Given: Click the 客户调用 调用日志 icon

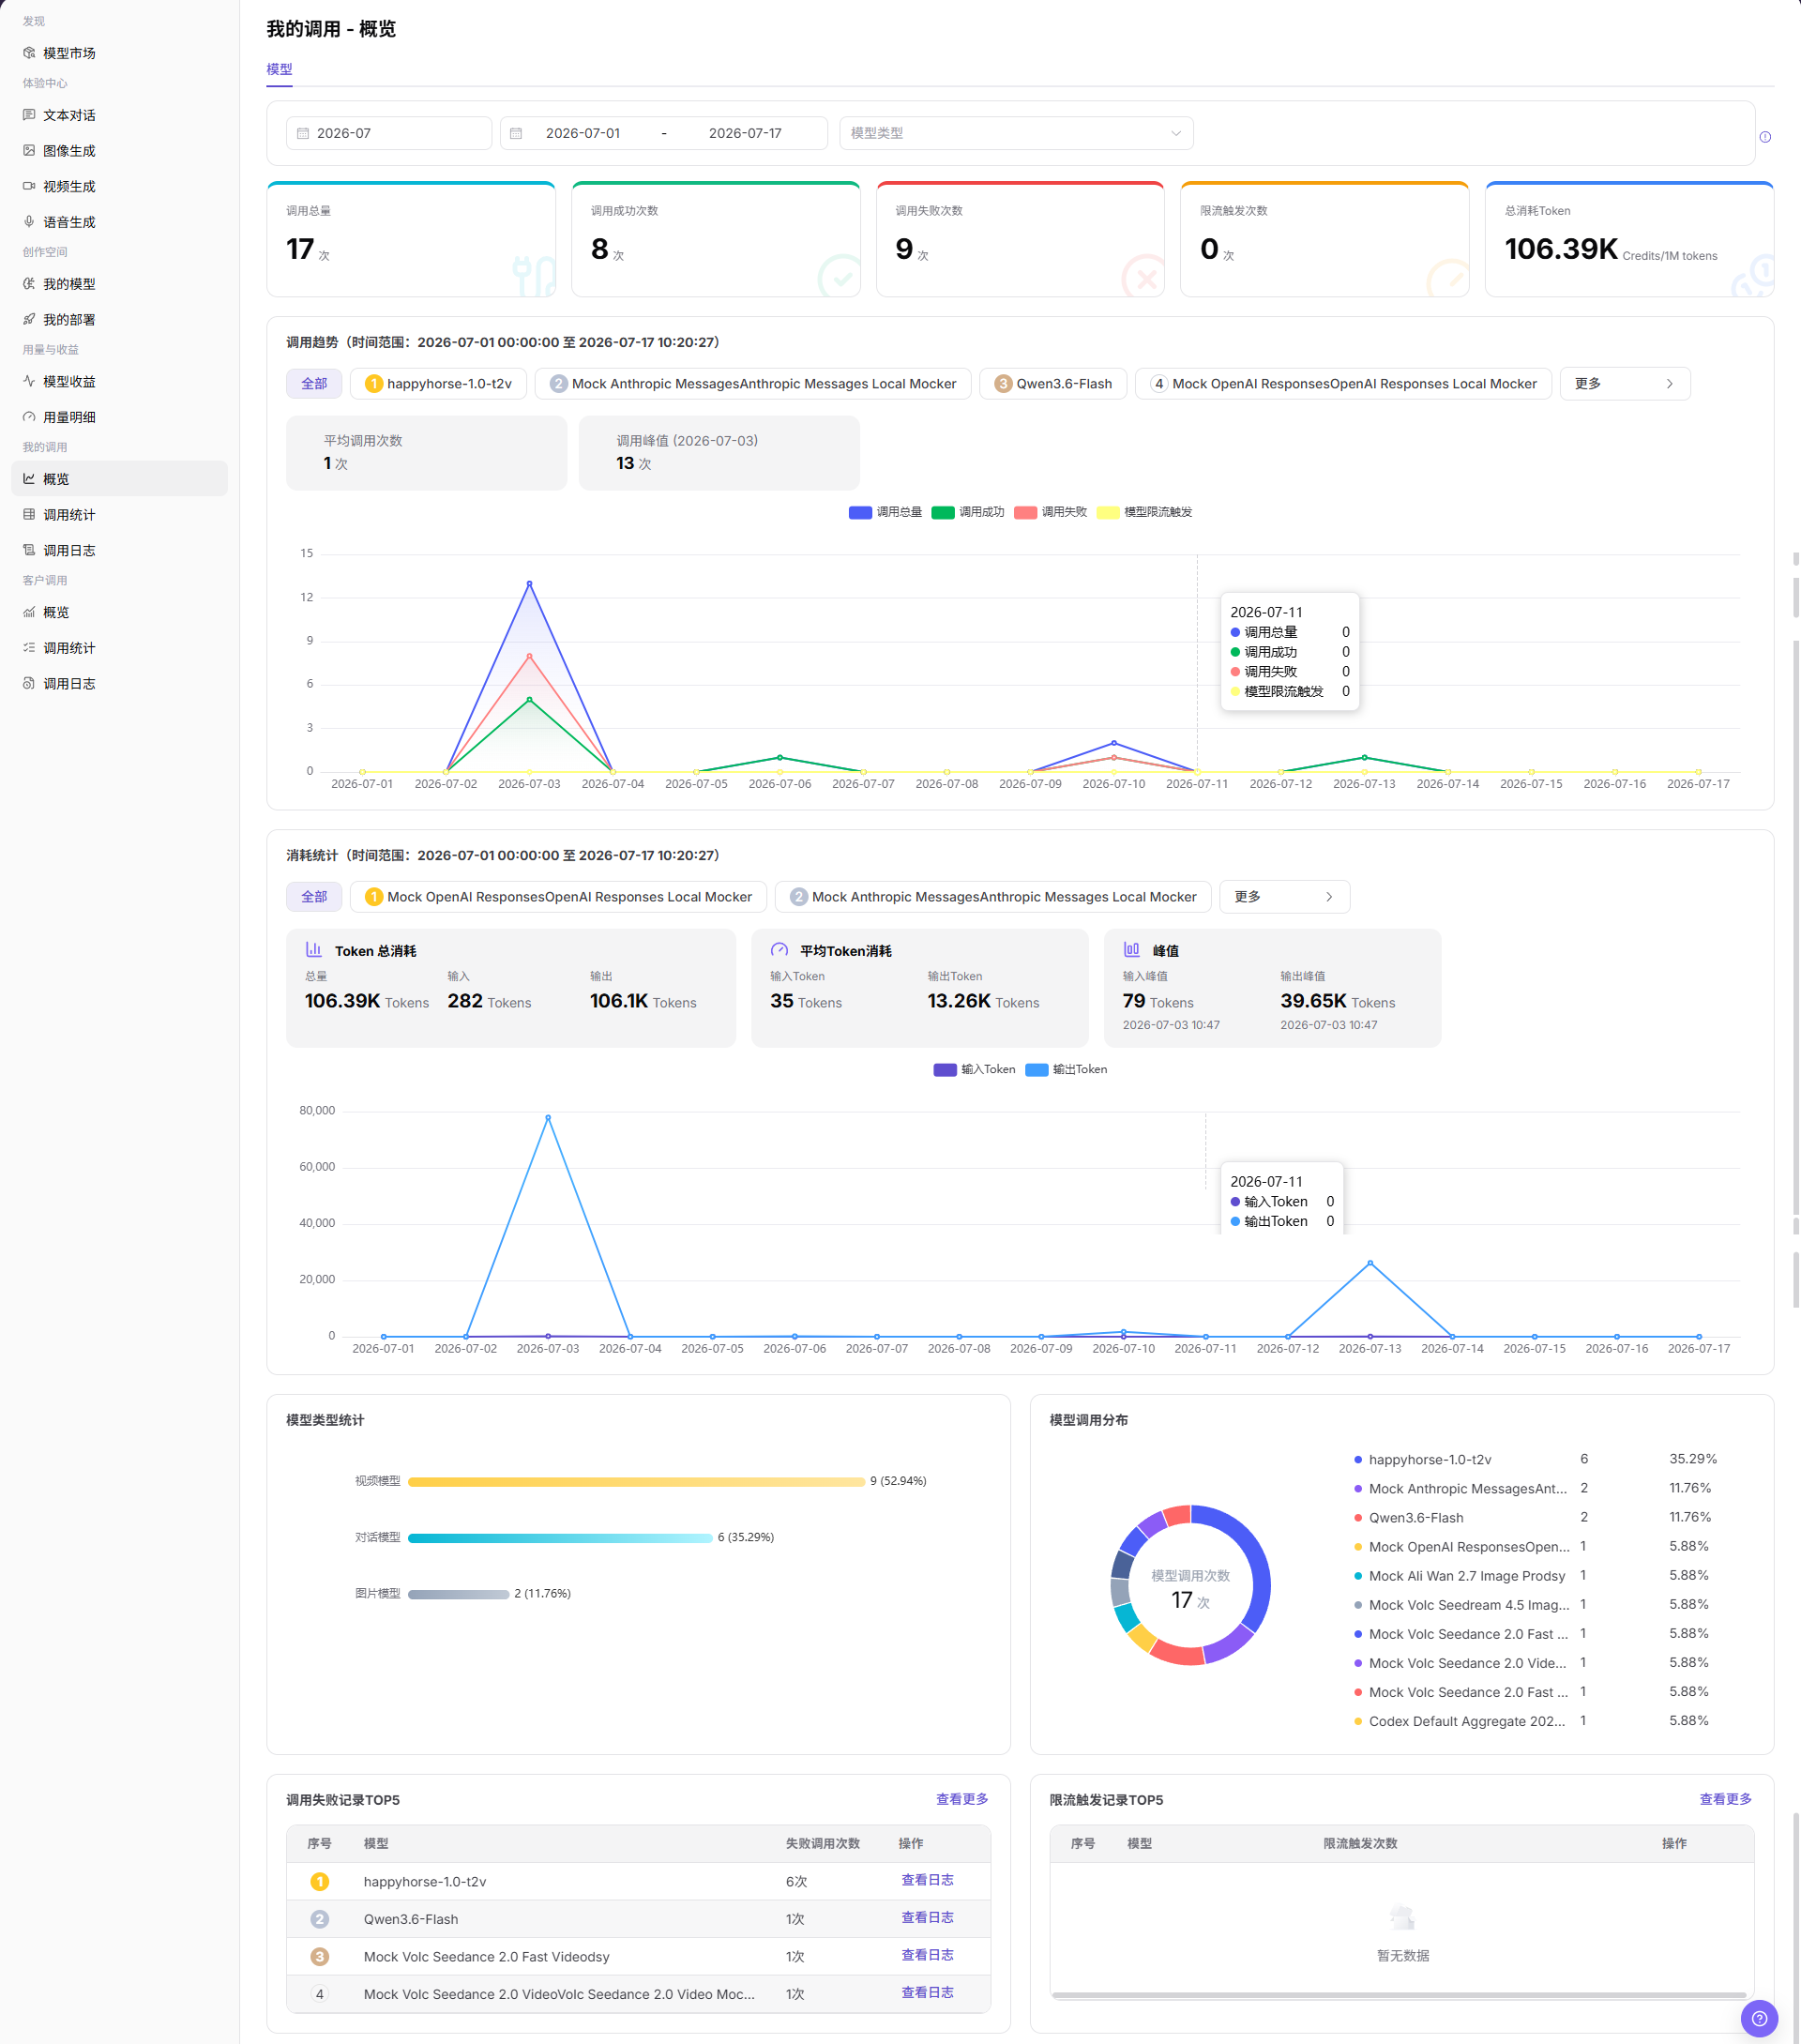Looking at the screenshot, I should click(29, 683).
